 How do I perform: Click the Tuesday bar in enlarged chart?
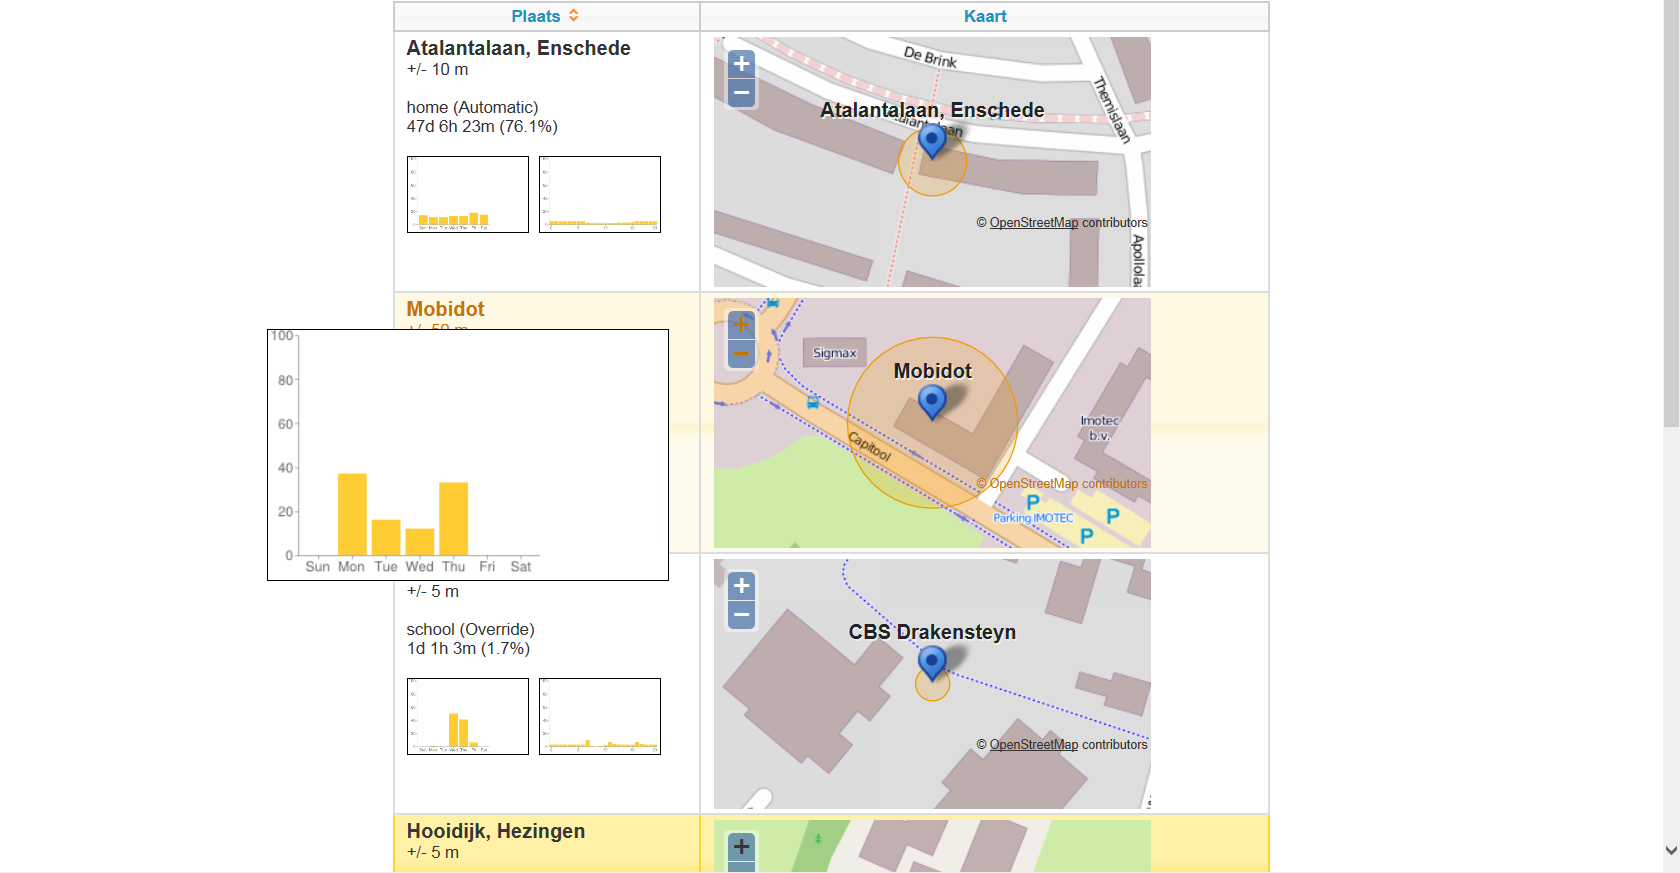[386, 538]
